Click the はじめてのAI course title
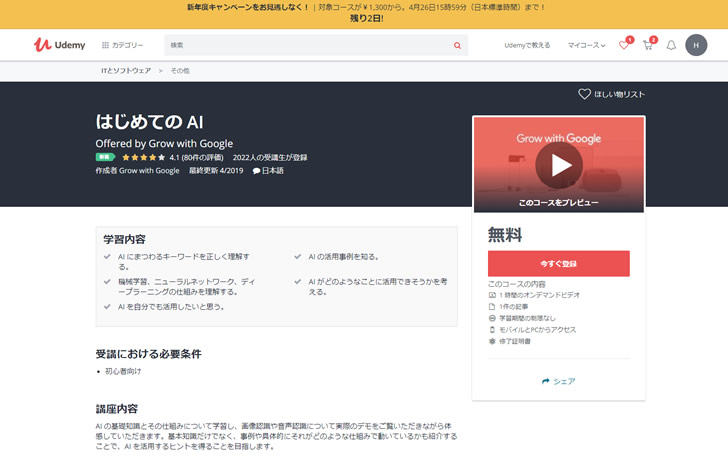728x456 pixels. coord(150,122)
